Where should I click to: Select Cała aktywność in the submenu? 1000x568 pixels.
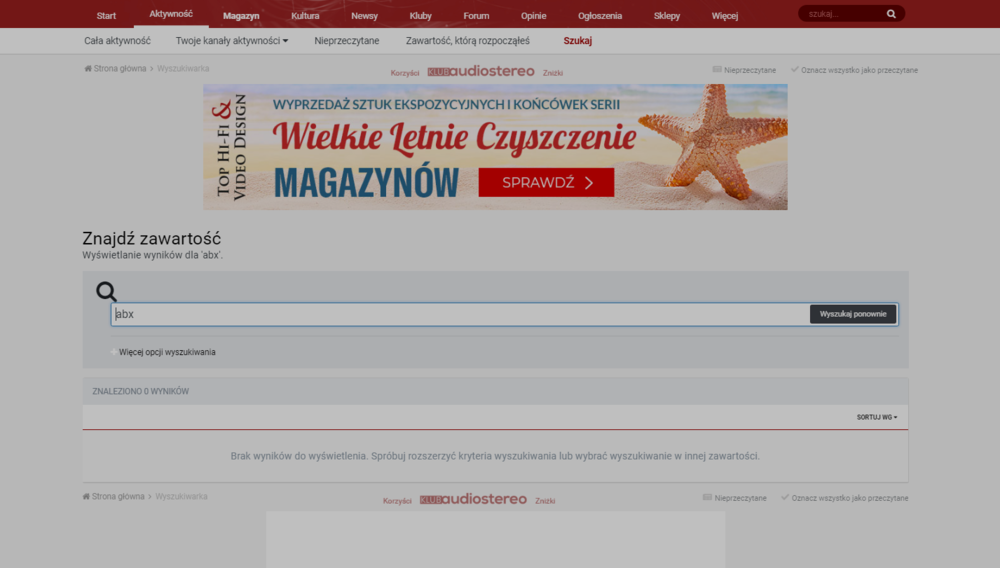(117, 41)
